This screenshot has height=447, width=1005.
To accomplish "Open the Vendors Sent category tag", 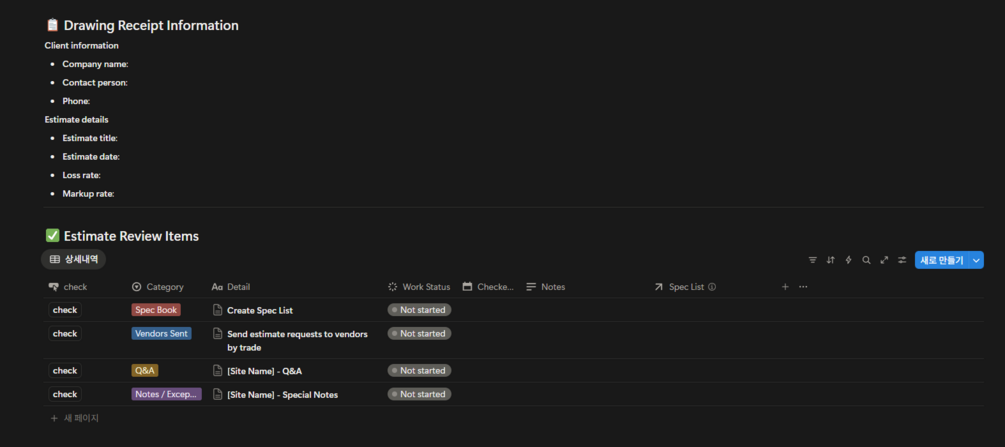I will 162,334.
